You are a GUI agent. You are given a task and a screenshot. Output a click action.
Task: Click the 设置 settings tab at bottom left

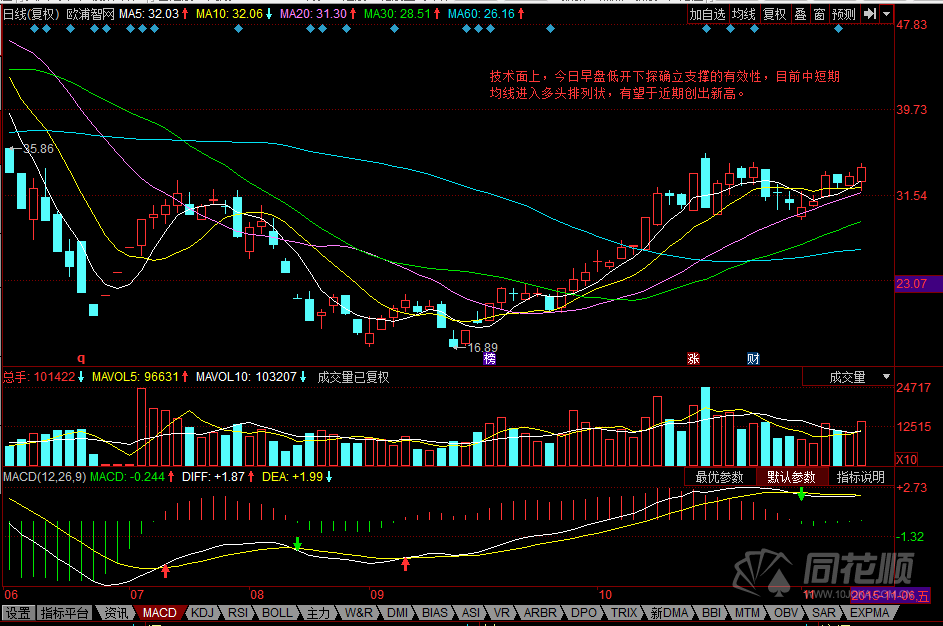pos(18,612)
